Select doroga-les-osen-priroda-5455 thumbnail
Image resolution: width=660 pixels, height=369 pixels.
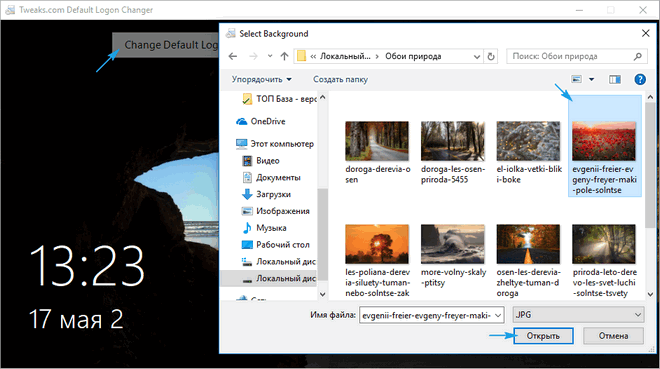point(452,141)
